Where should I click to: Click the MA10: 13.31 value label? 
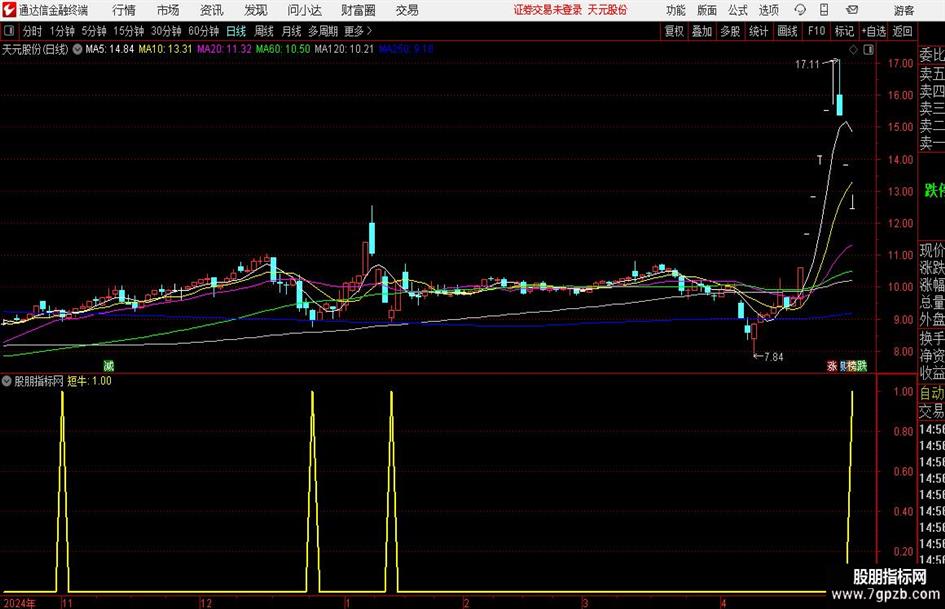click(x=165, y=49)
